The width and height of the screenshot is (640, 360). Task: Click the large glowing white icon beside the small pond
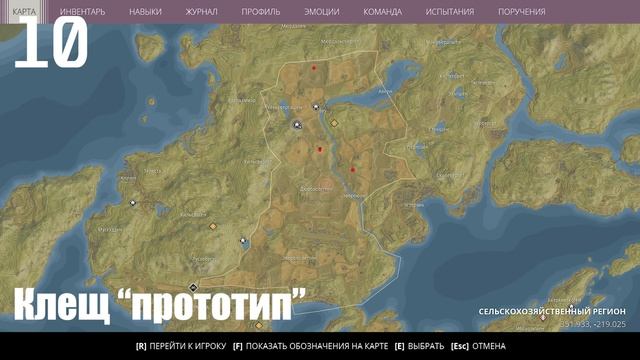[298, 125]
